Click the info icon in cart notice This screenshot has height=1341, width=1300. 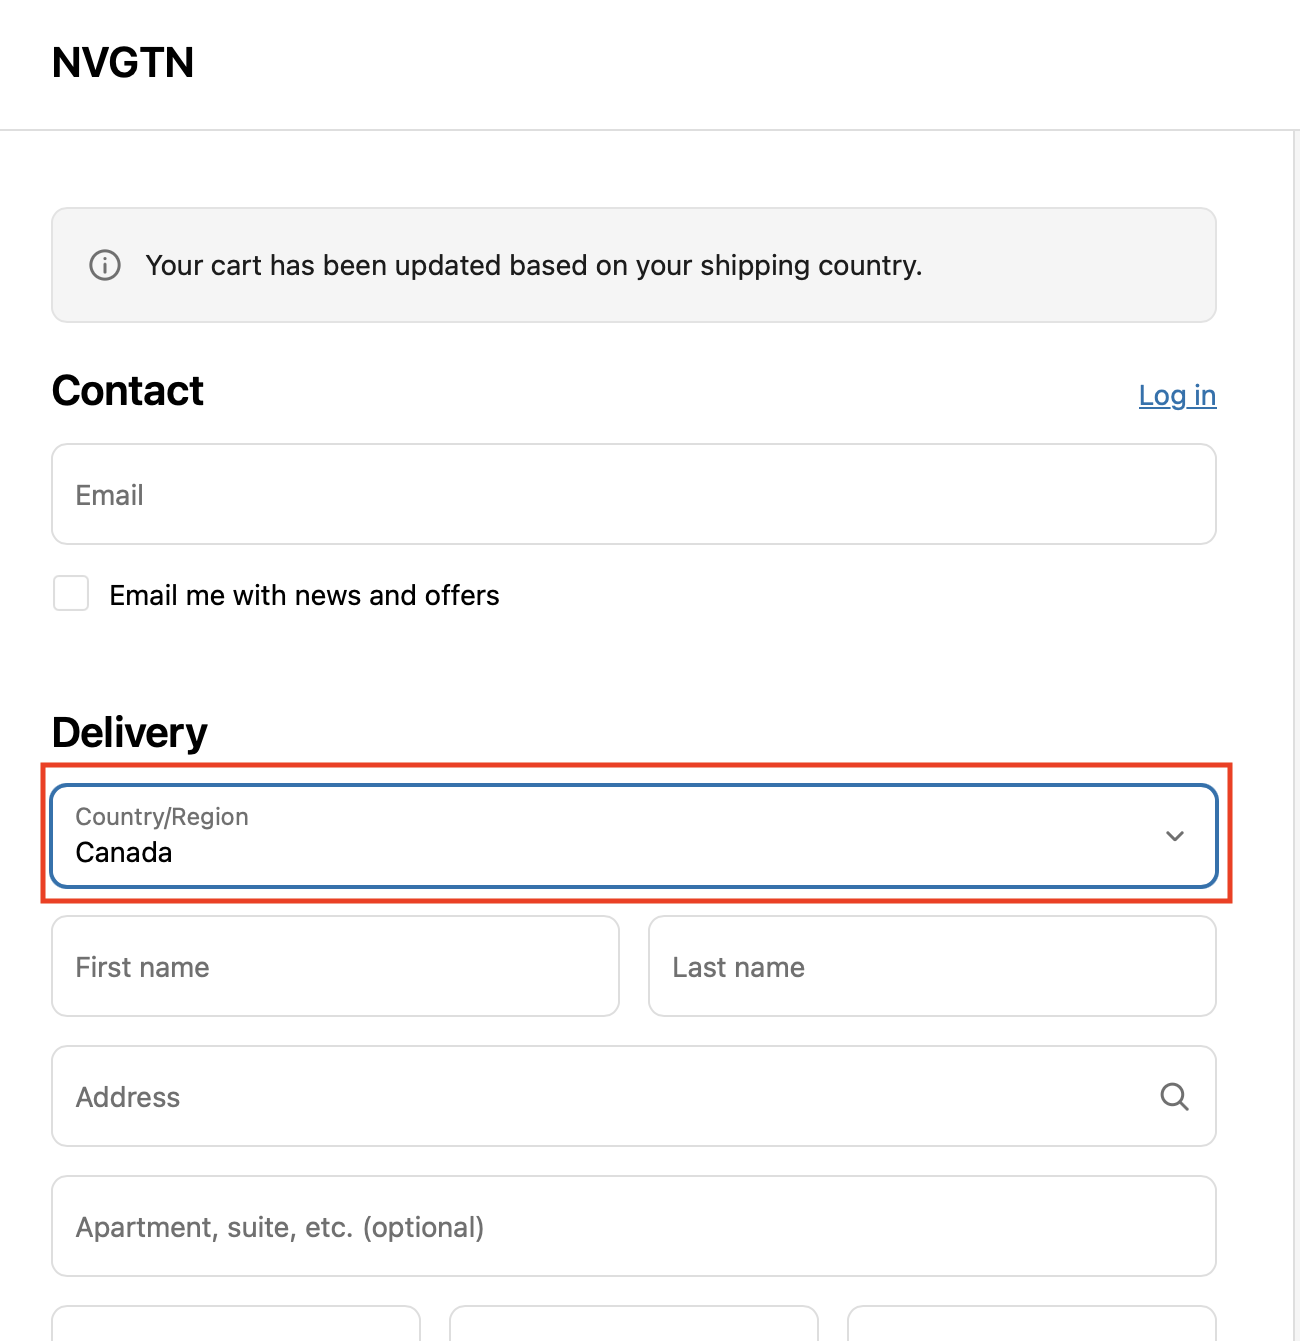click(x=105, y=265)
